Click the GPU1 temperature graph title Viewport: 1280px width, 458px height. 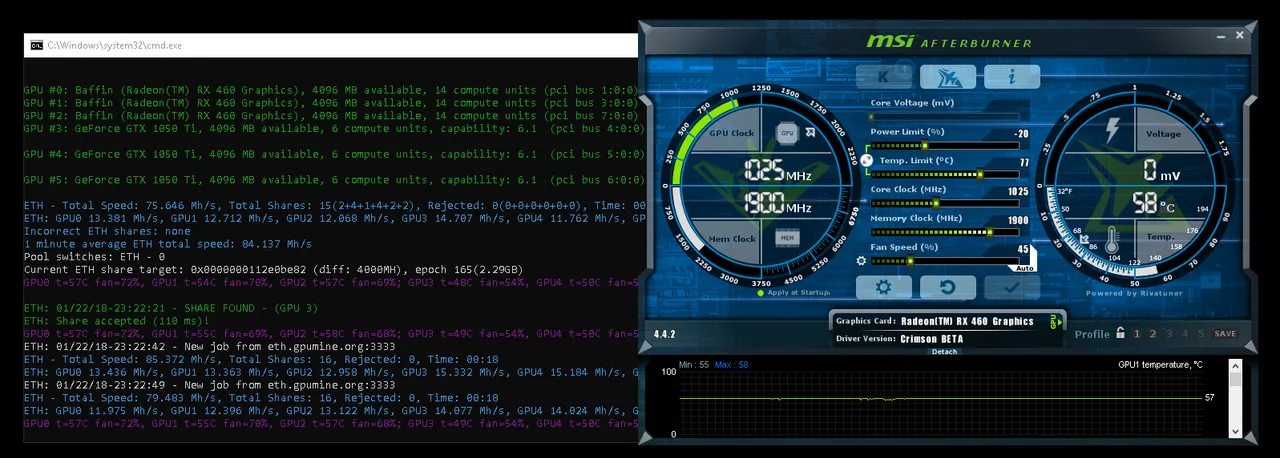1160,365
